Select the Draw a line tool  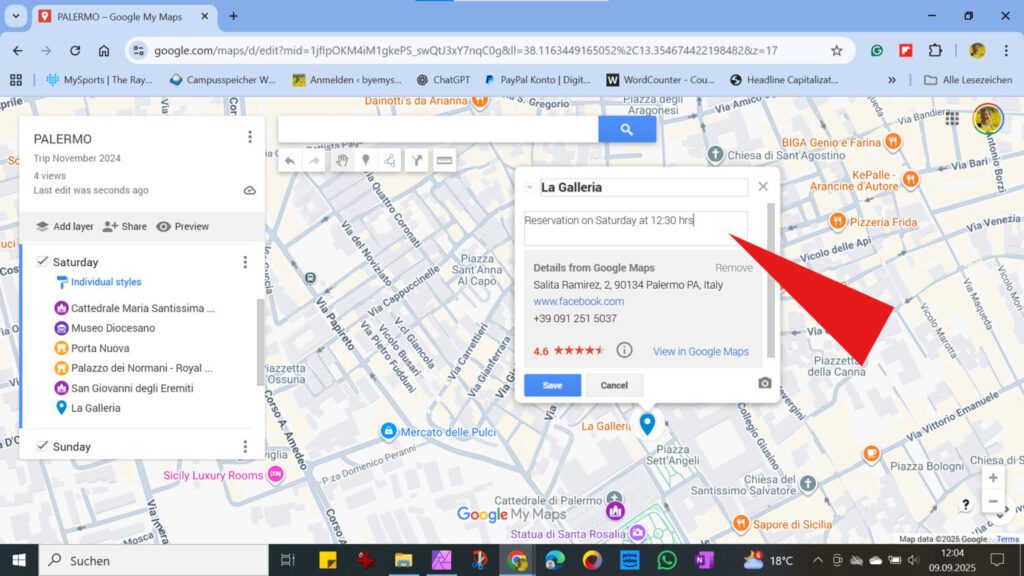point(391,160)
